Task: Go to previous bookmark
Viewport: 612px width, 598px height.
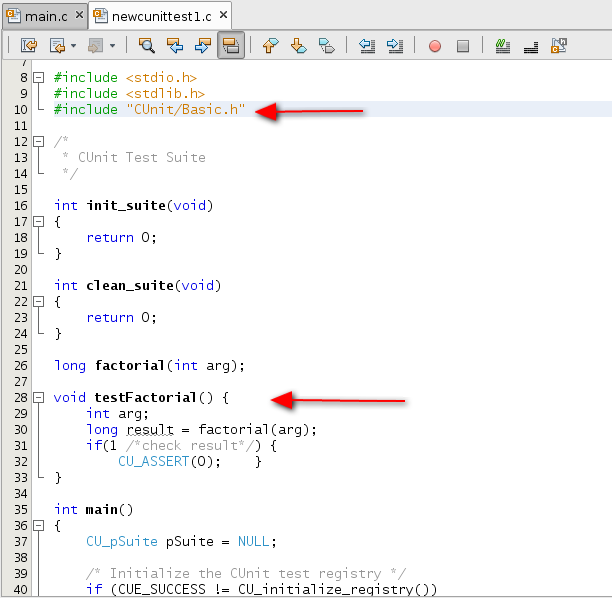Action: pyautogui.click(x=270, y=45)
